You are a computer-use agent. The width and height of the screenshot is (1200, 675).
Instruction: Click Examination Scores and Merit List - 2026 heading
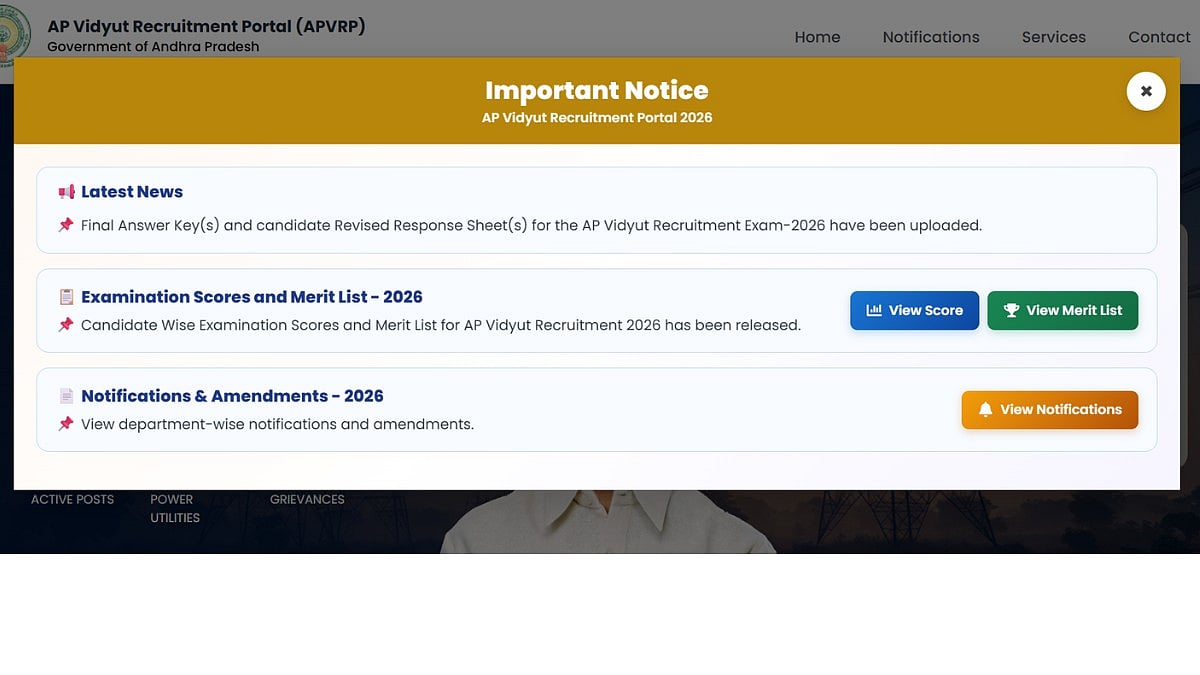tap(252, 297)
